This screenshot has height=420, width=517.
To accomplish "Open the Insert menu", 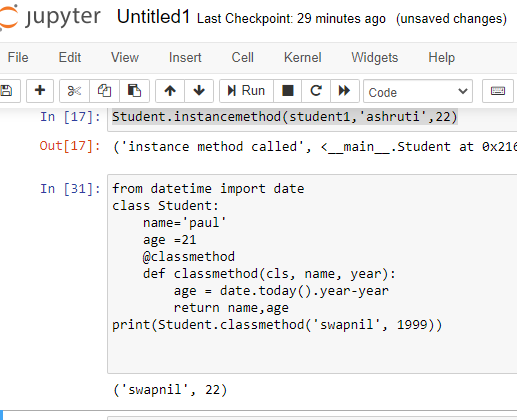I will coord(185,58).
